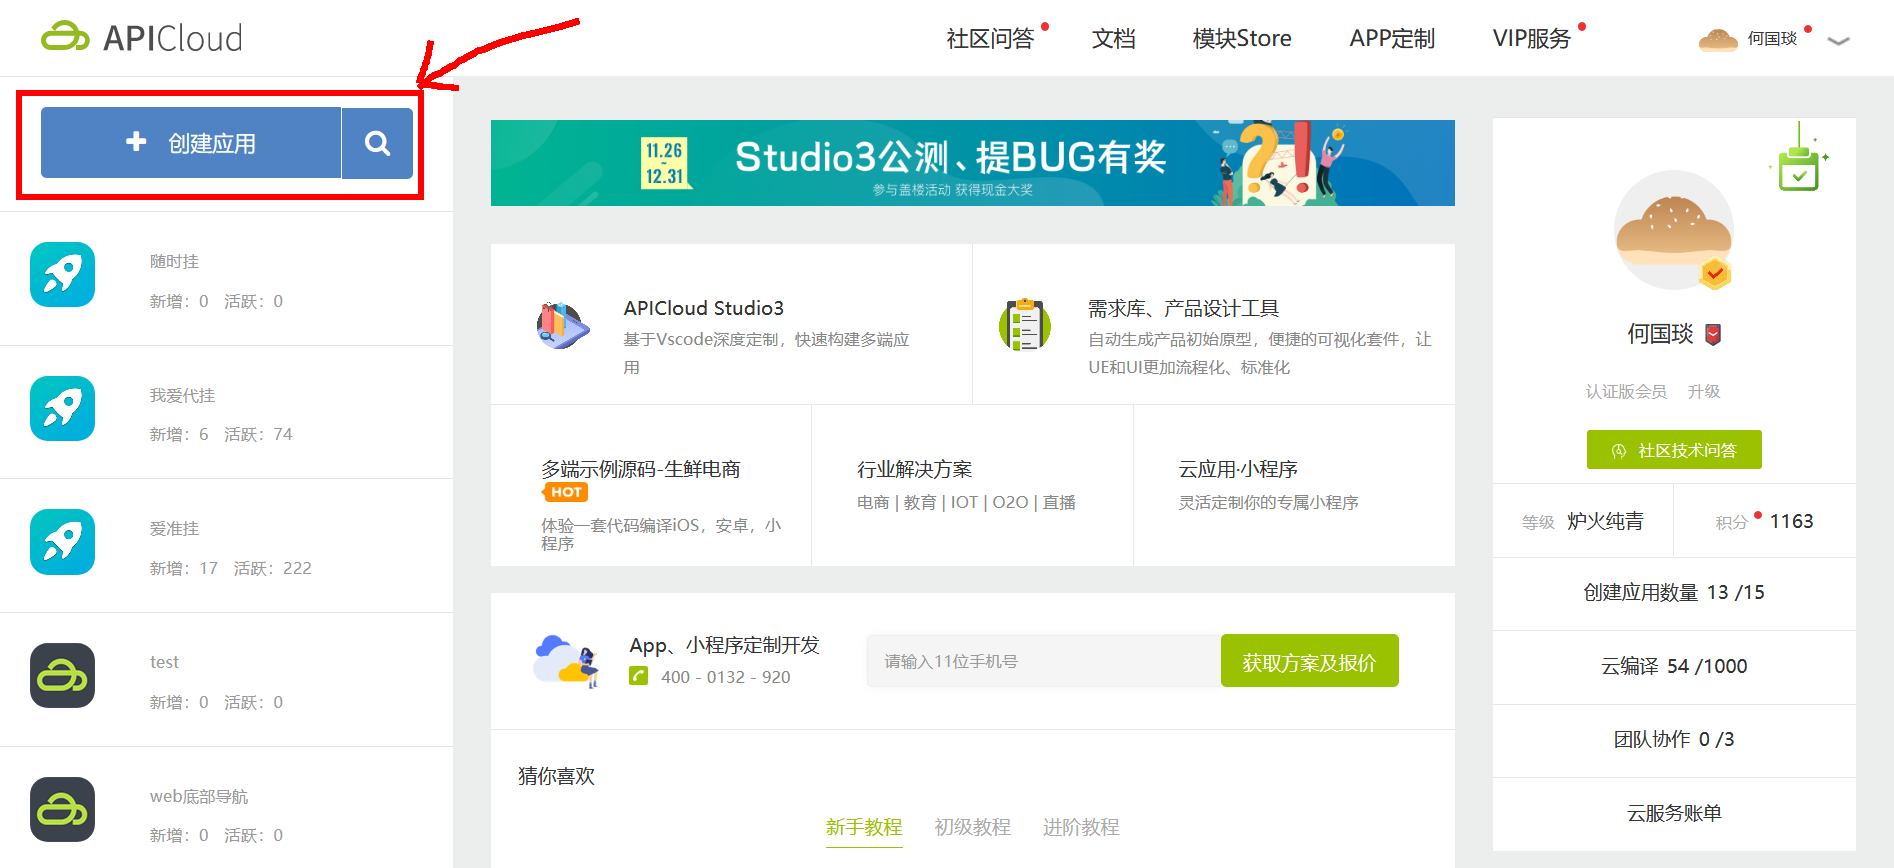The image size is (1894, 868).
Task: Click the green phone icon beside 400 number
Action: (x=638, y=676)
